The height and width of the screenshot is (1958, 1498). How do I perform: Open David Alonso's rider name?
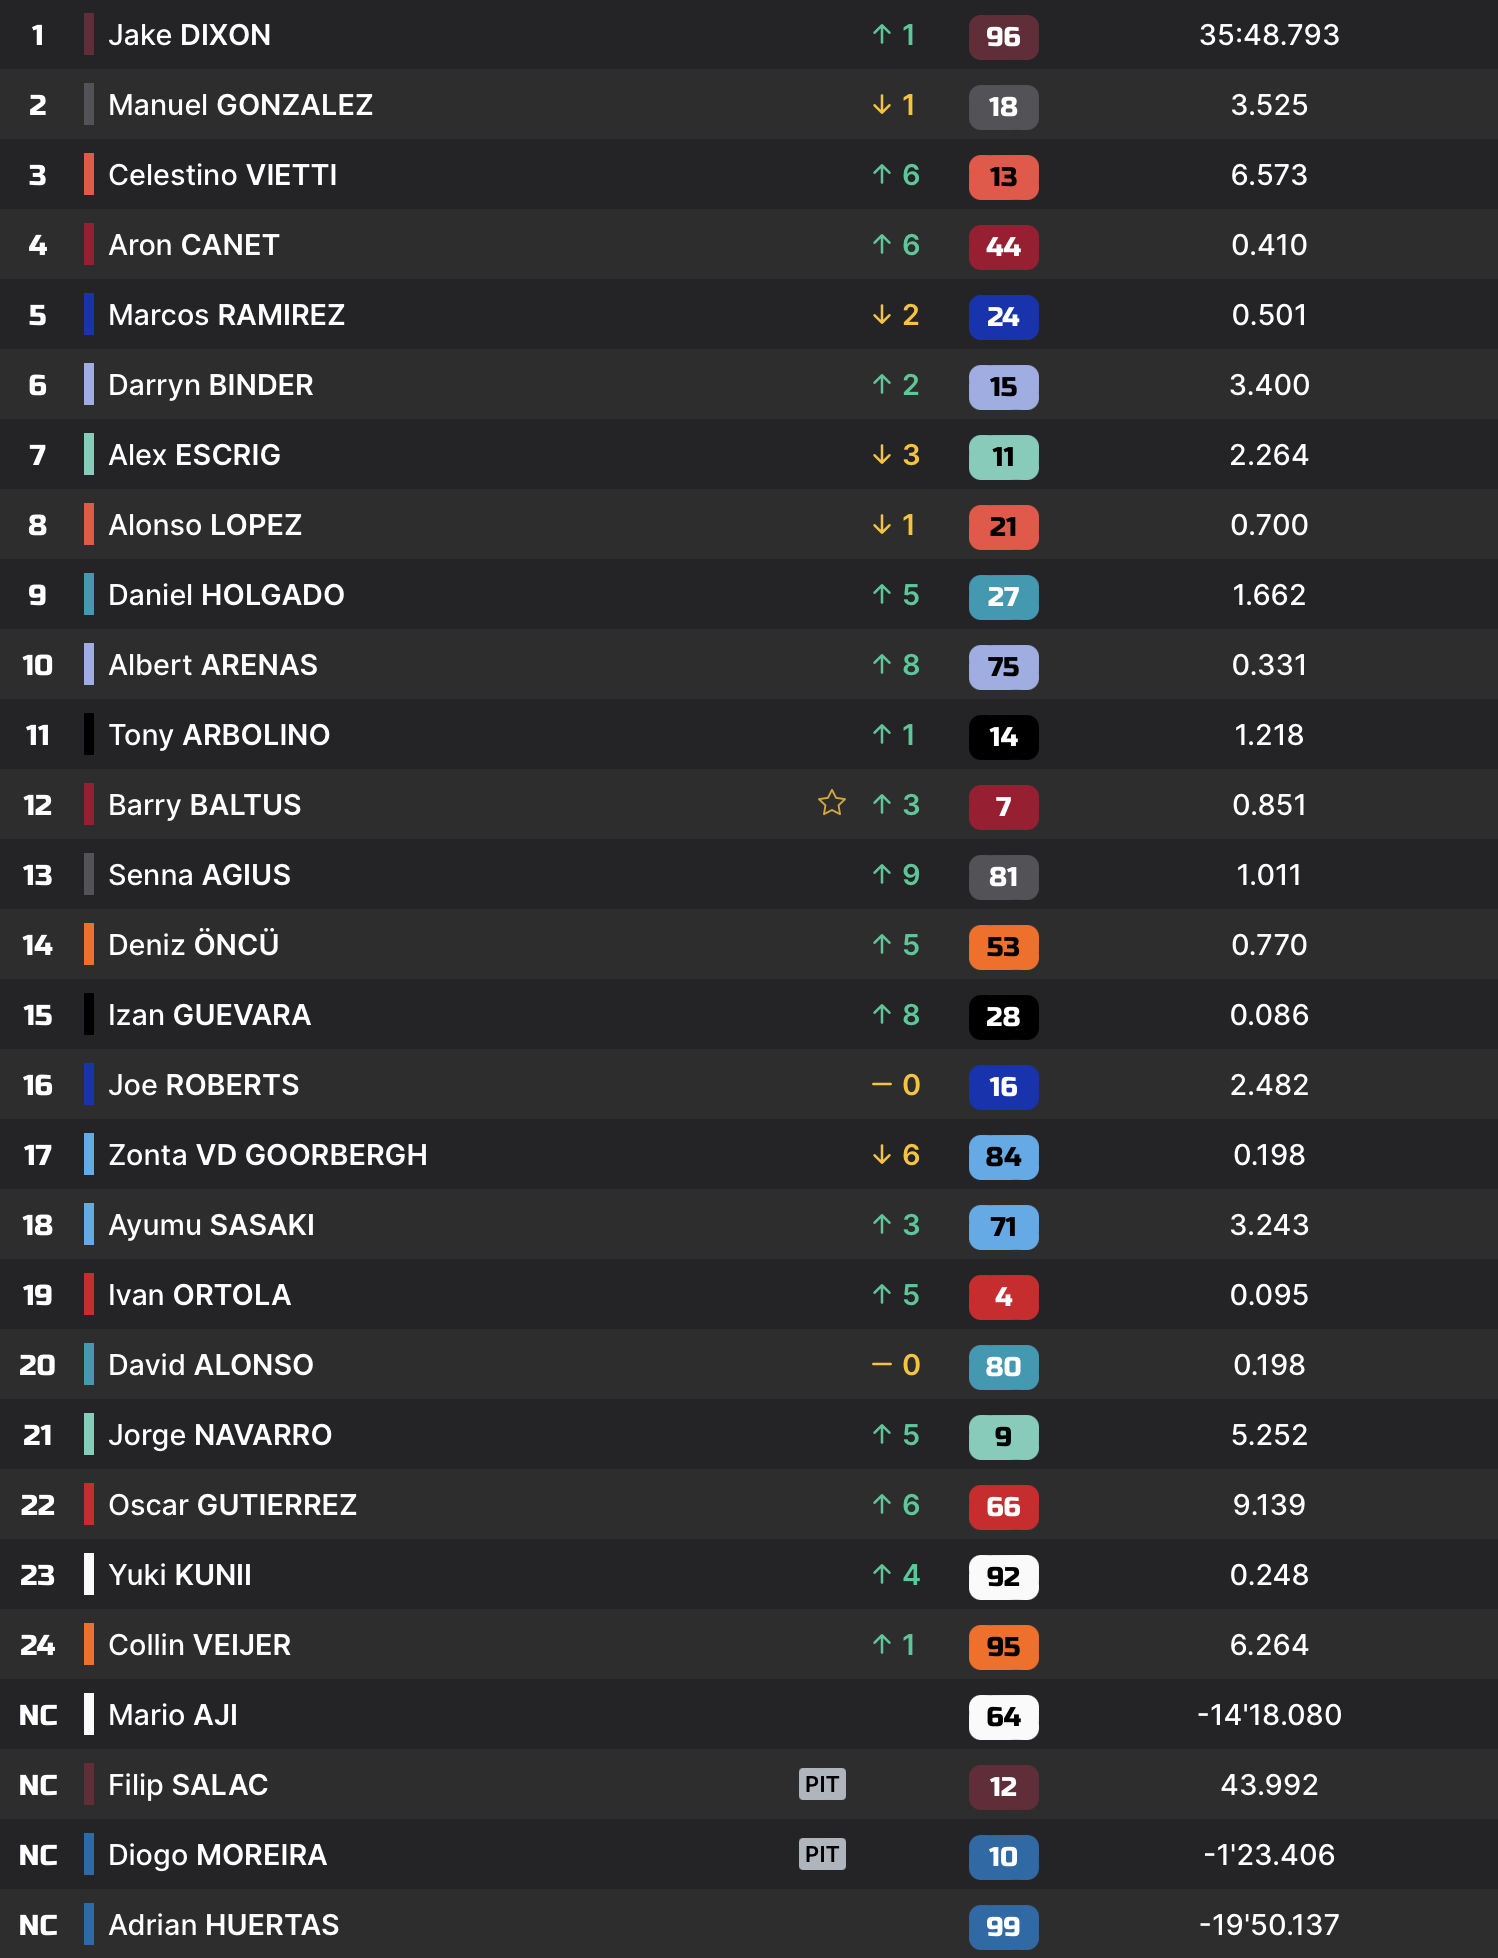point(210,1365)
